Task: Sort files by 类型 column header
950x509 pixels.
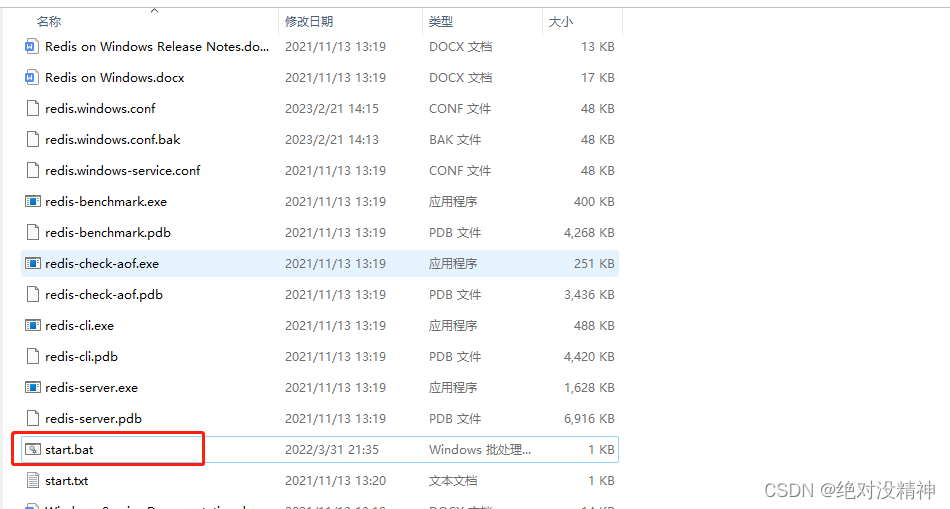Action: pyautogui.click(x=440, y=22)
